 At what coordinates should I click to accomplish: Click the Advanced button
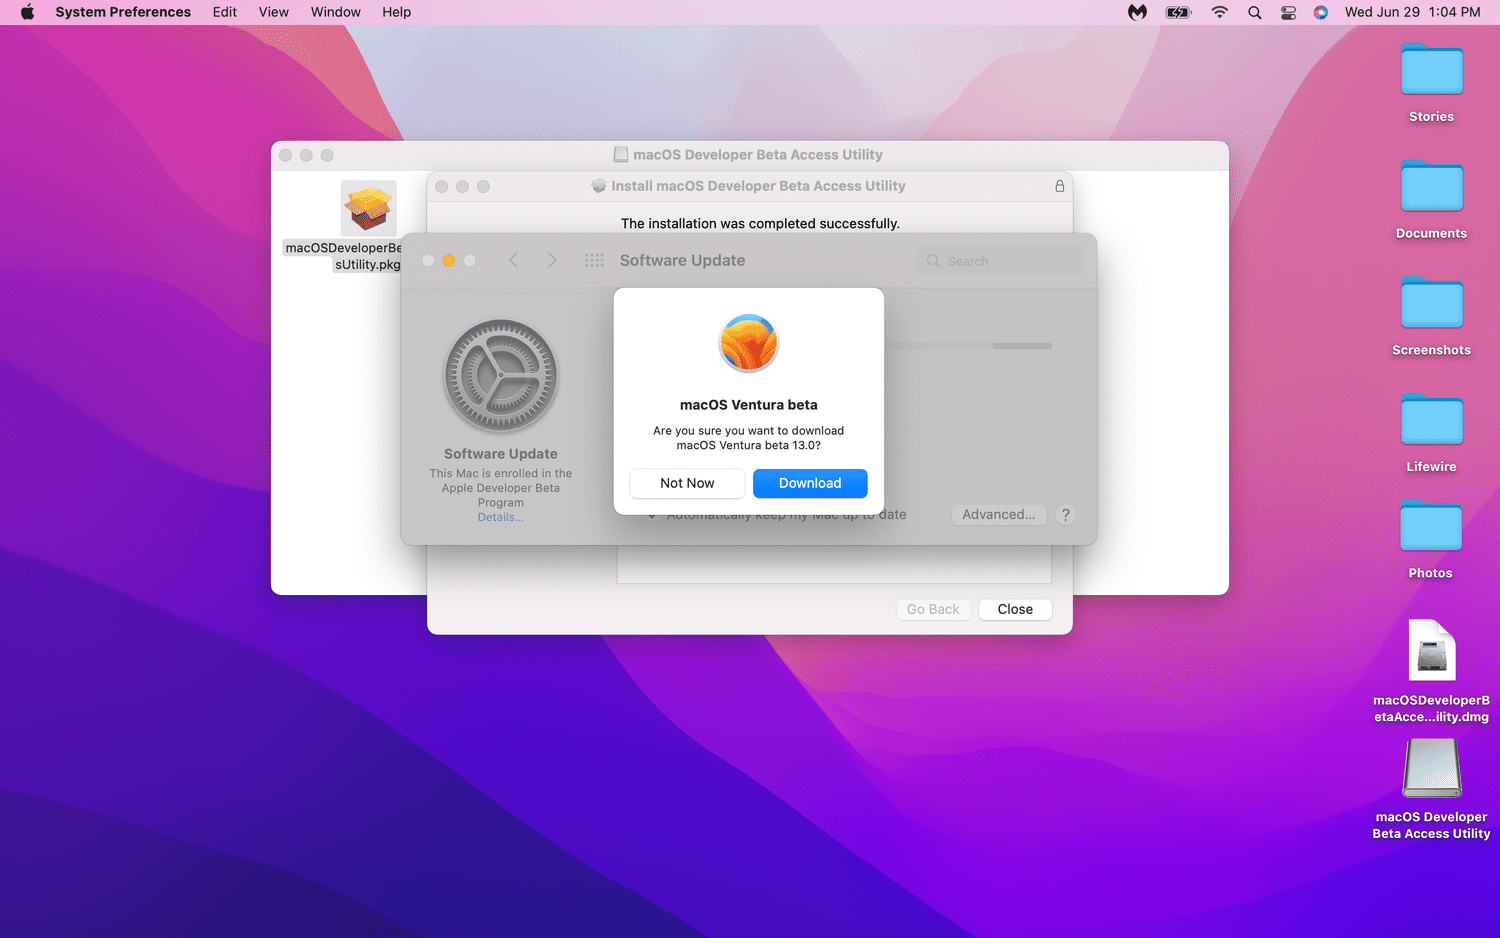pos(999,514)
